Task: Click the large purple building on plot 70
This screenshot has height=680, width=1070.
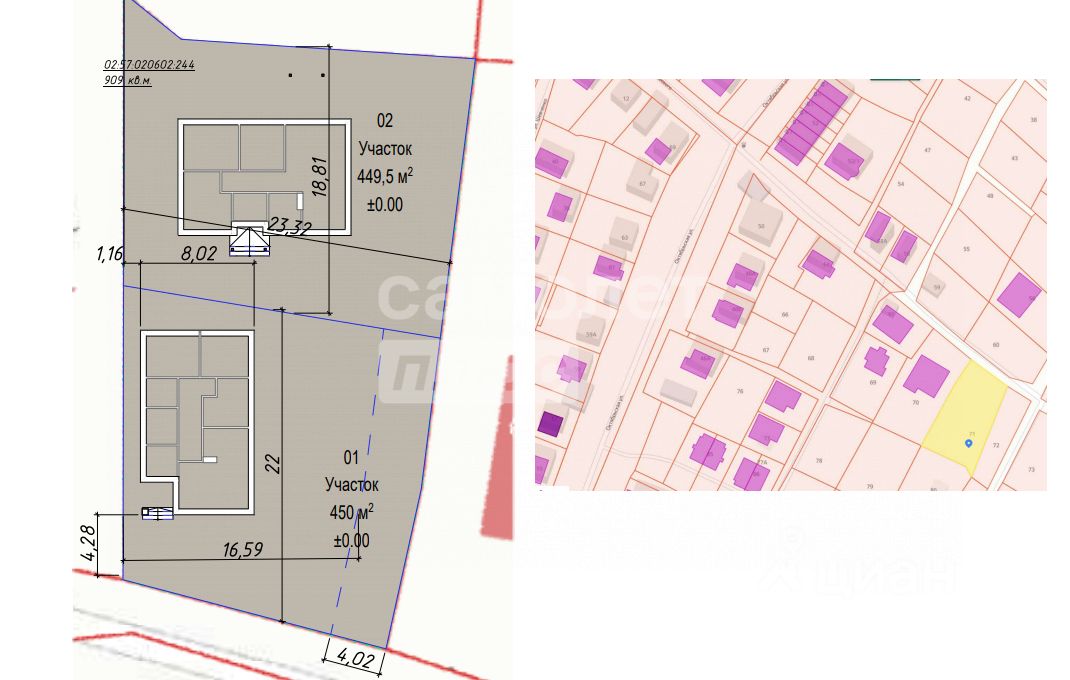Action: point(926,376)
